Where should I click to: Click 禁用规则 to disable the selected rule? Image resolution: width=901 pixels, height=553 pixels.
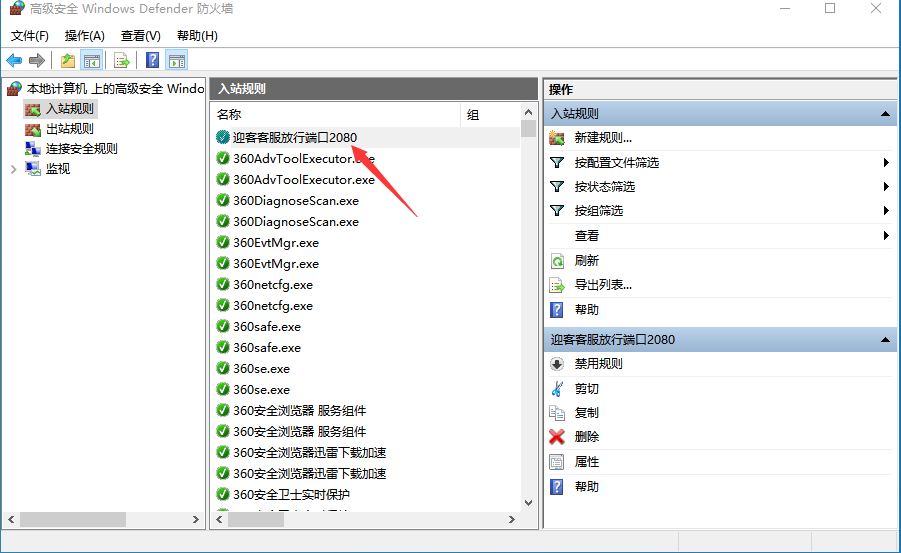tap(598, 364)
